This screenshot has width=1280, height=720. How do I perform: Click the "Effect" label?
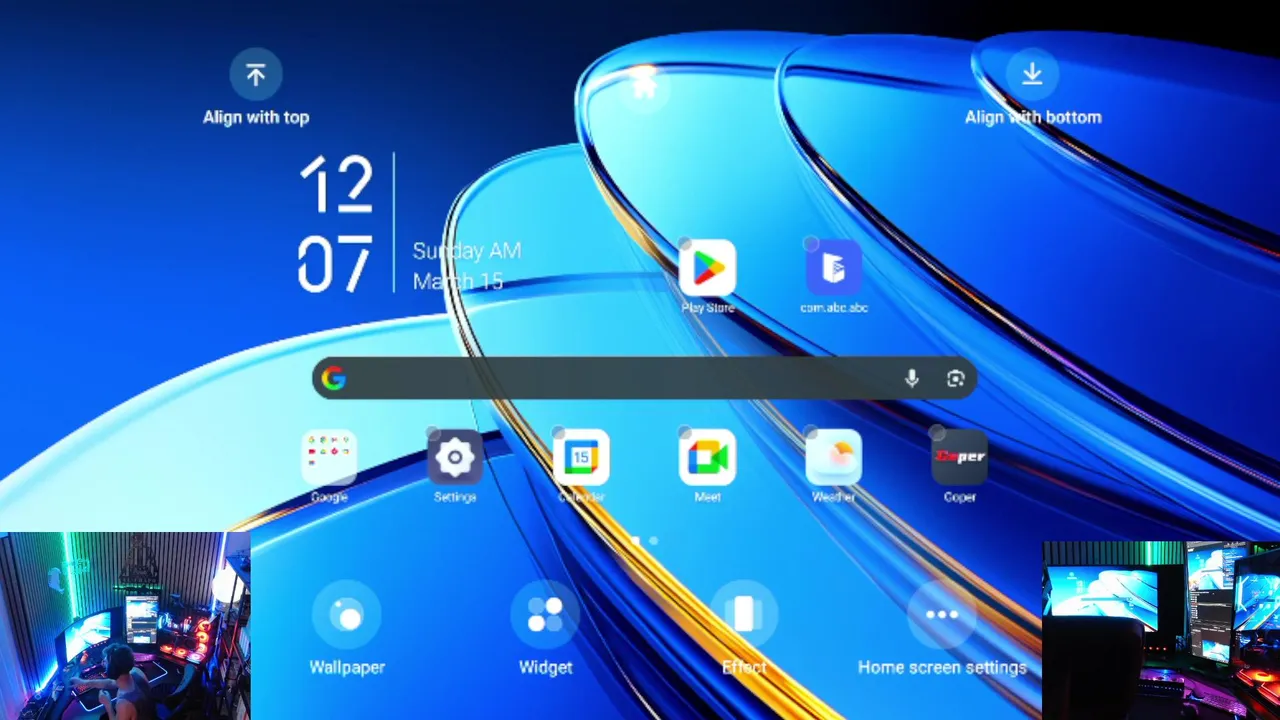[743, 667]
